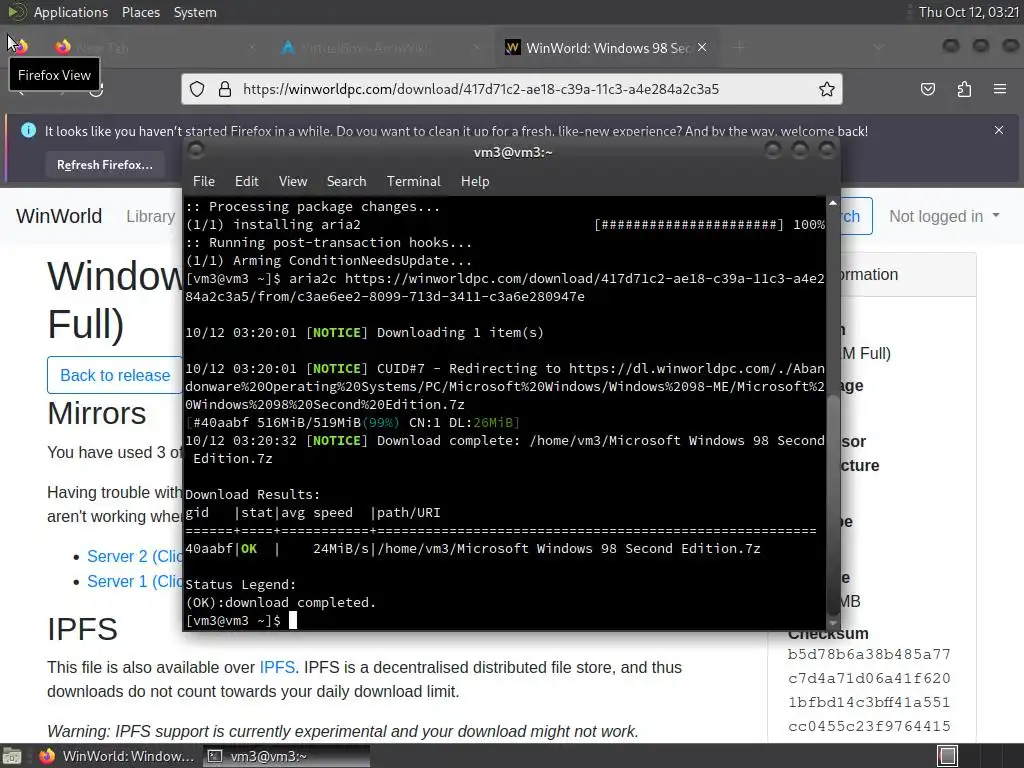Image resolution: width=1024 pixels, height=768 pixels.
Task: Open the System menu in top panel
Action: 195,12
